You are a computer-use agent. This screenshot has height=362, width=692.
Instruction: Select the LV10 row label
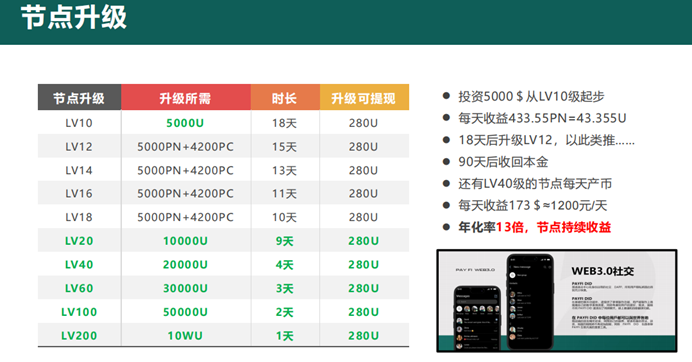[x=79, y=123]
